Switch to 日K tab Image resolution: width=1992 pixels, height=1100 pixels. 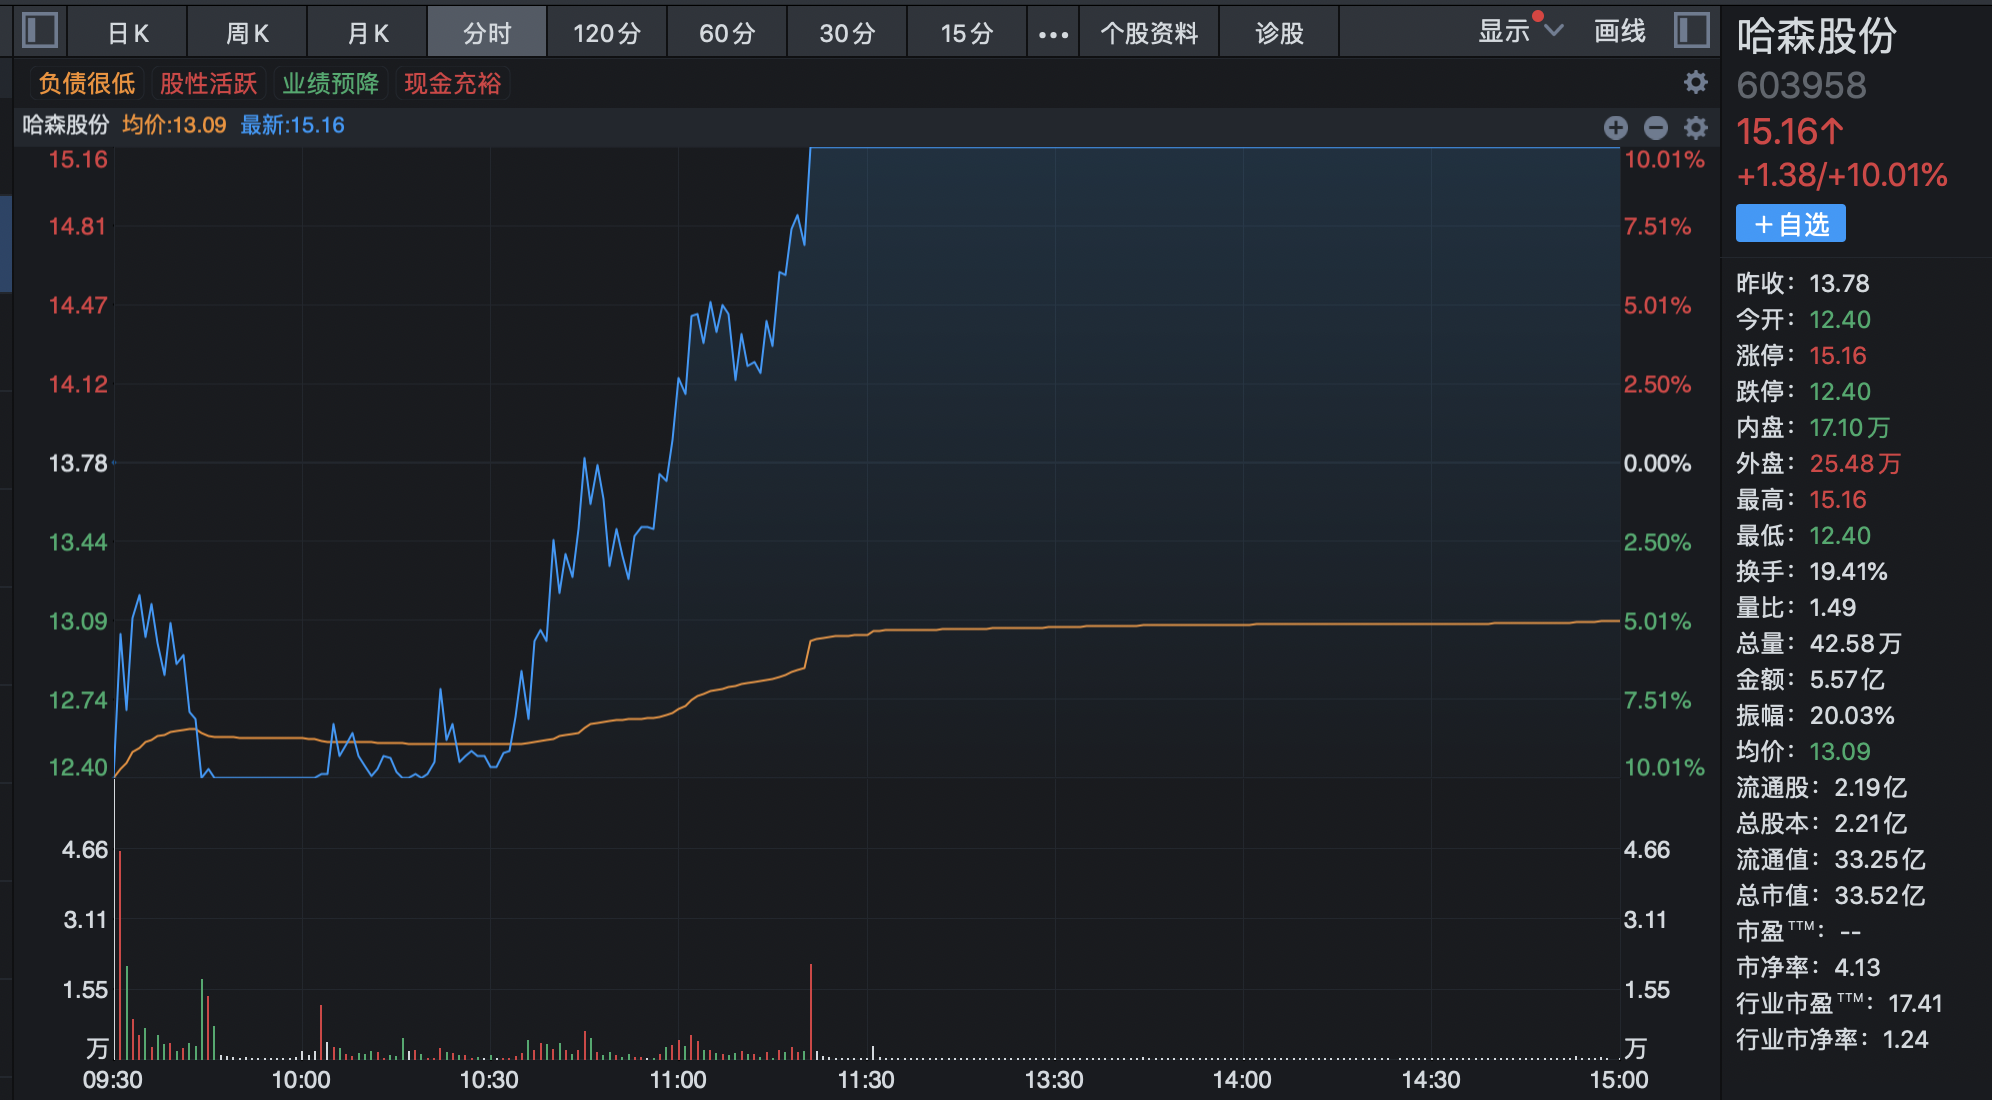(x=128, y=34)
